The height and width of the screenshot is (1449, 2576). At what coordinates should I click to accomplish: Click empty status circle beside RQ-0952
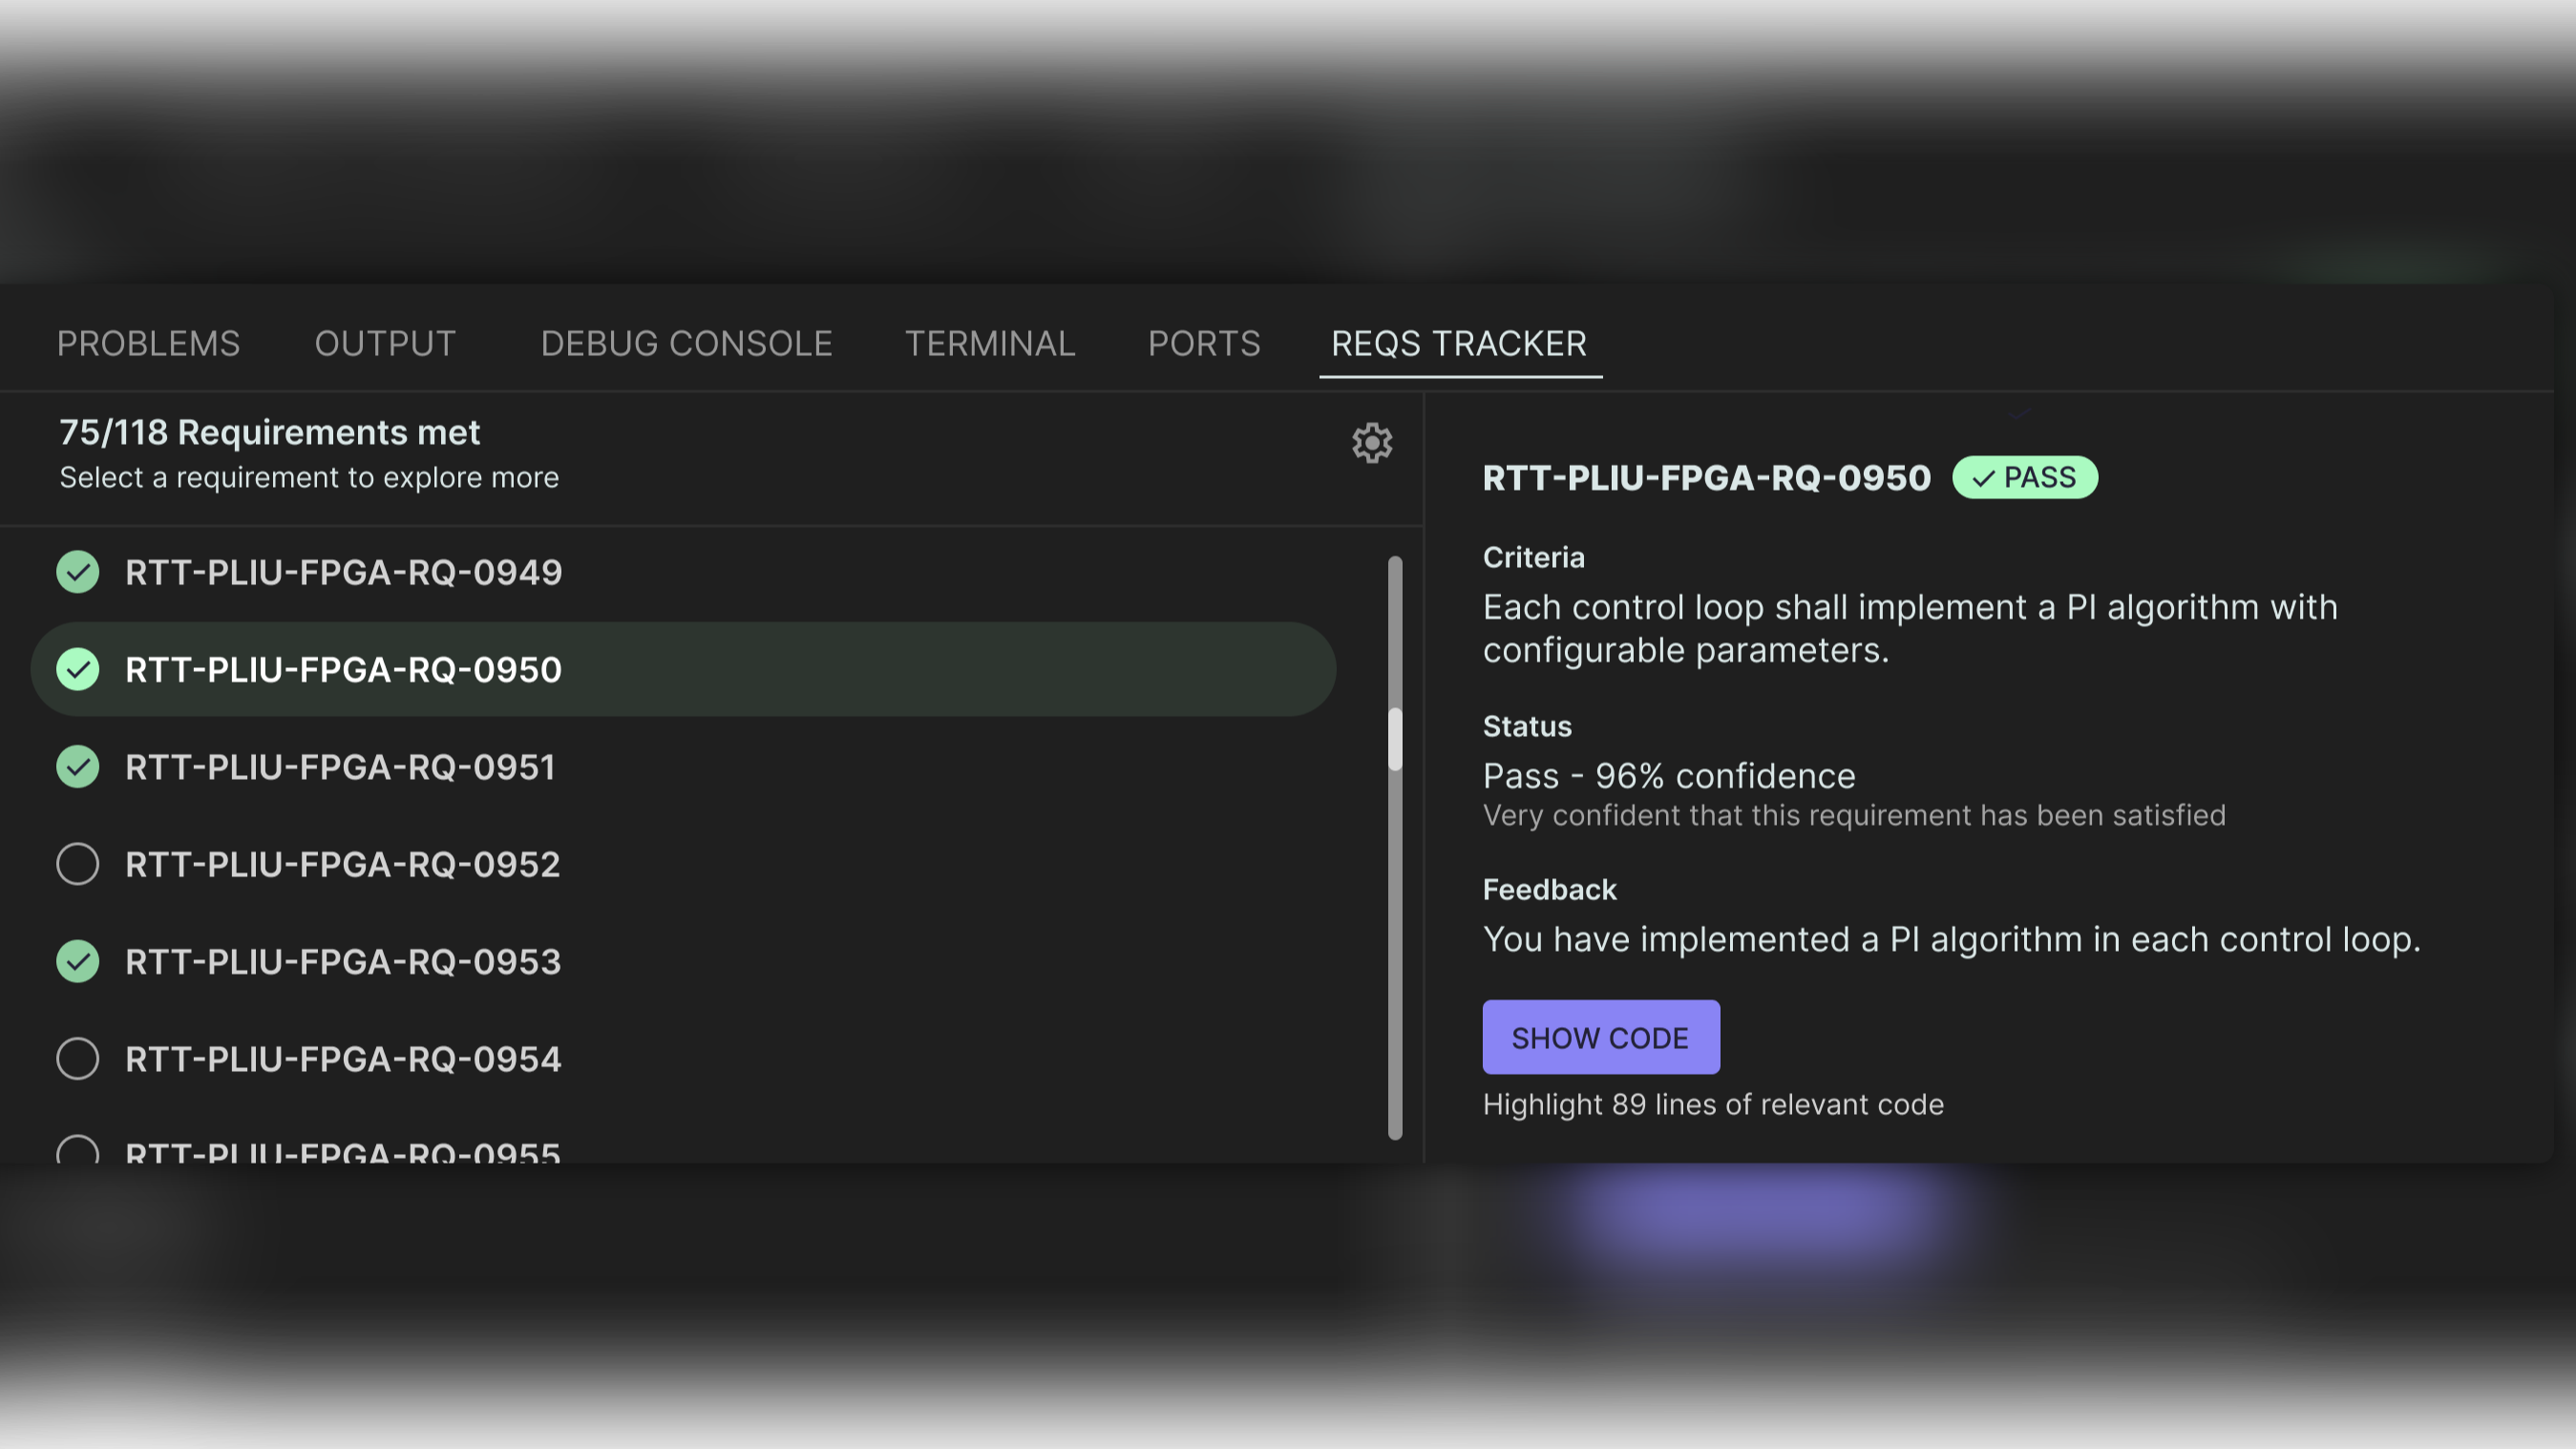click(78, 864)
